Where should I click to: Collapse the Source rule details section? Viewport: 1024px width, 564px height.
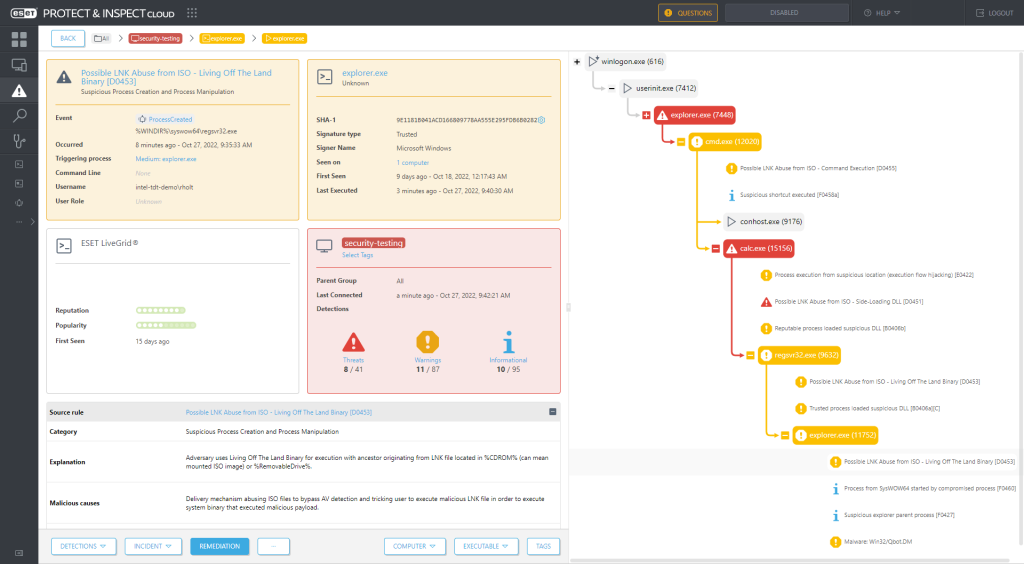[553, 411]
